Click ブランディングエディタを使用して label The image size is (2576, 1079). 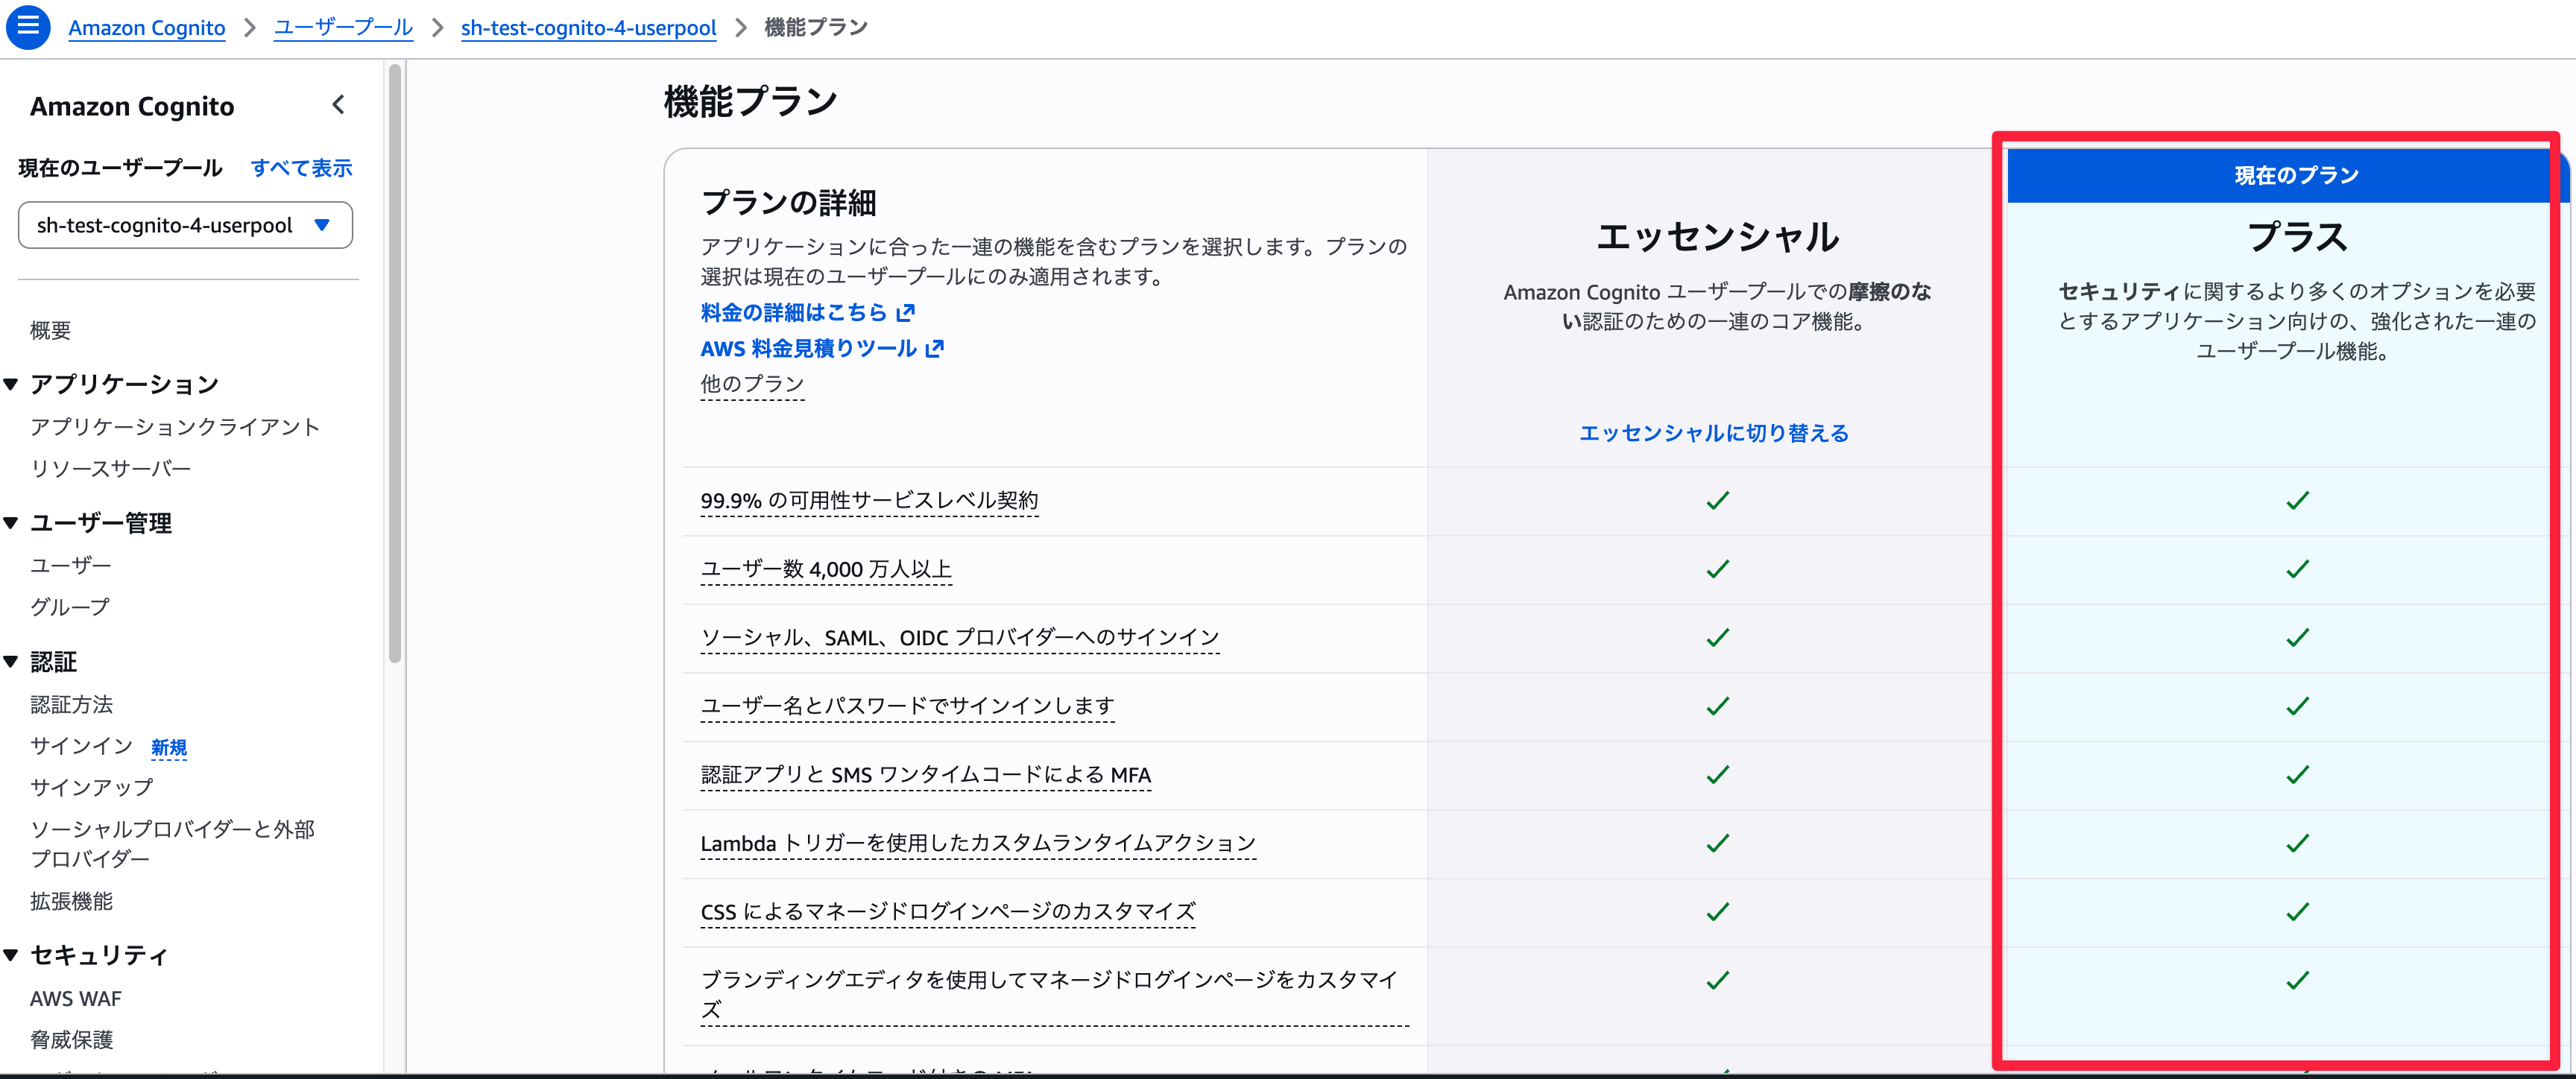(x=1054, y=995)
